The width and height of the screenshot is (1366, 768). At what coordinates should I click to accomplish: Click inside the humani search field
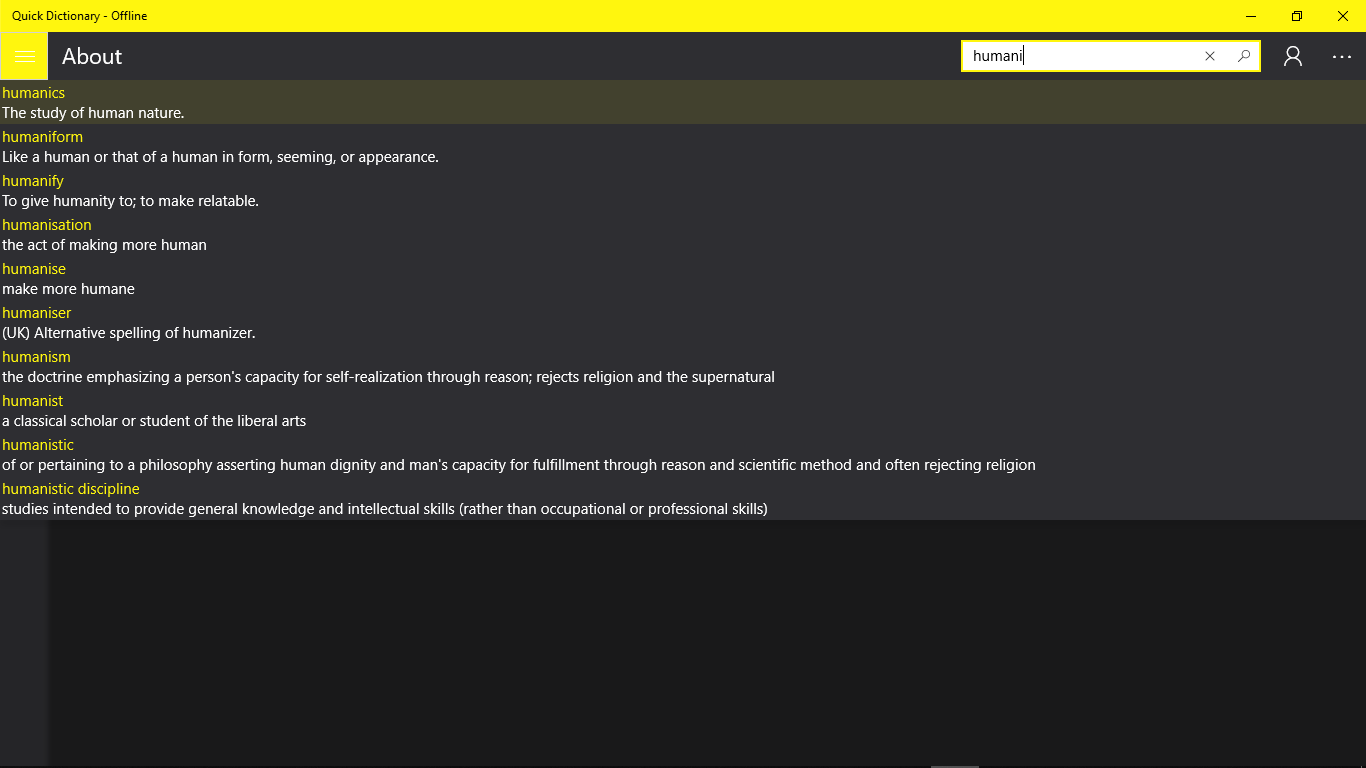1082,56
